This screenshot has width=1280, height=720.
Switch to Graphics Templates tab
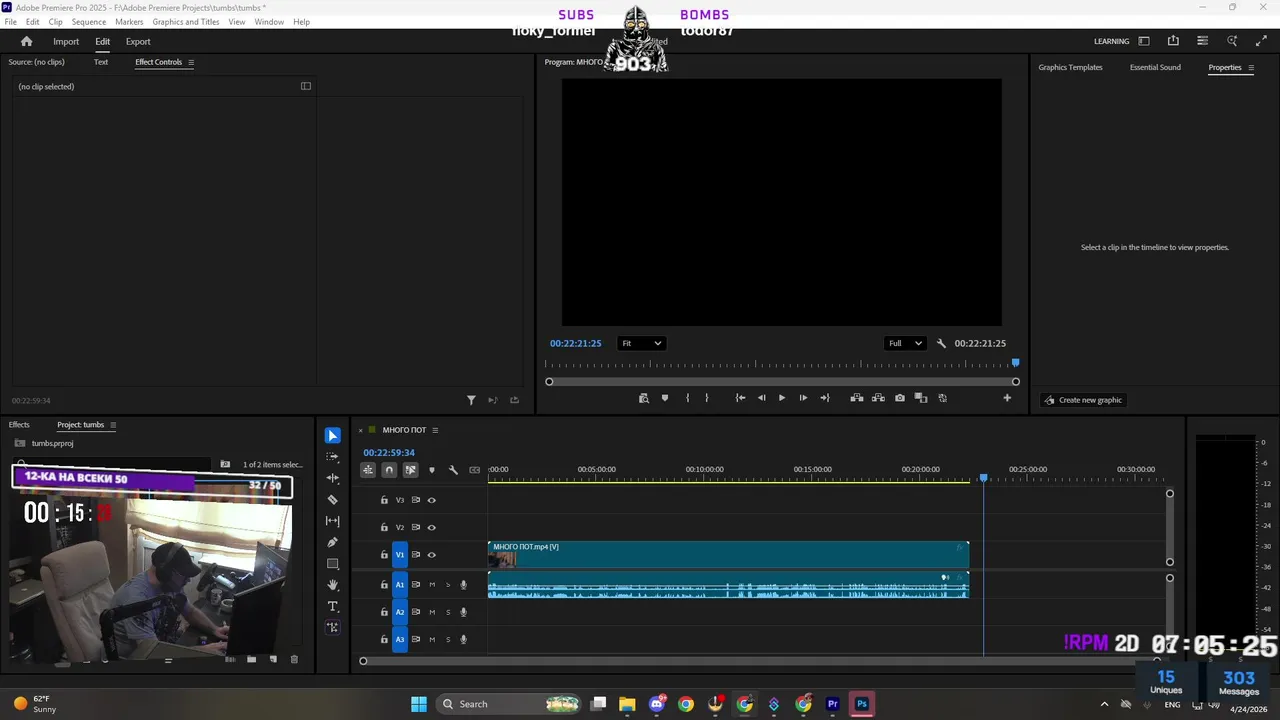click(1070, 67)
